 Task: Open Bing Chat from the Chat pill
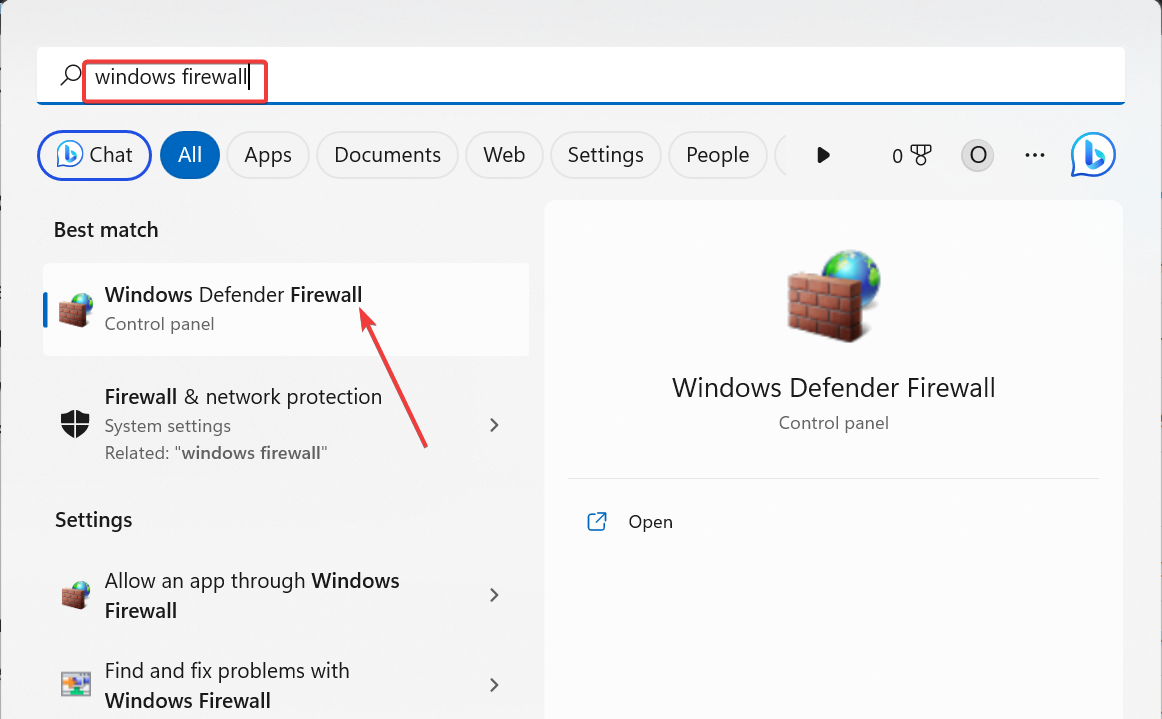tap(94, 155)
